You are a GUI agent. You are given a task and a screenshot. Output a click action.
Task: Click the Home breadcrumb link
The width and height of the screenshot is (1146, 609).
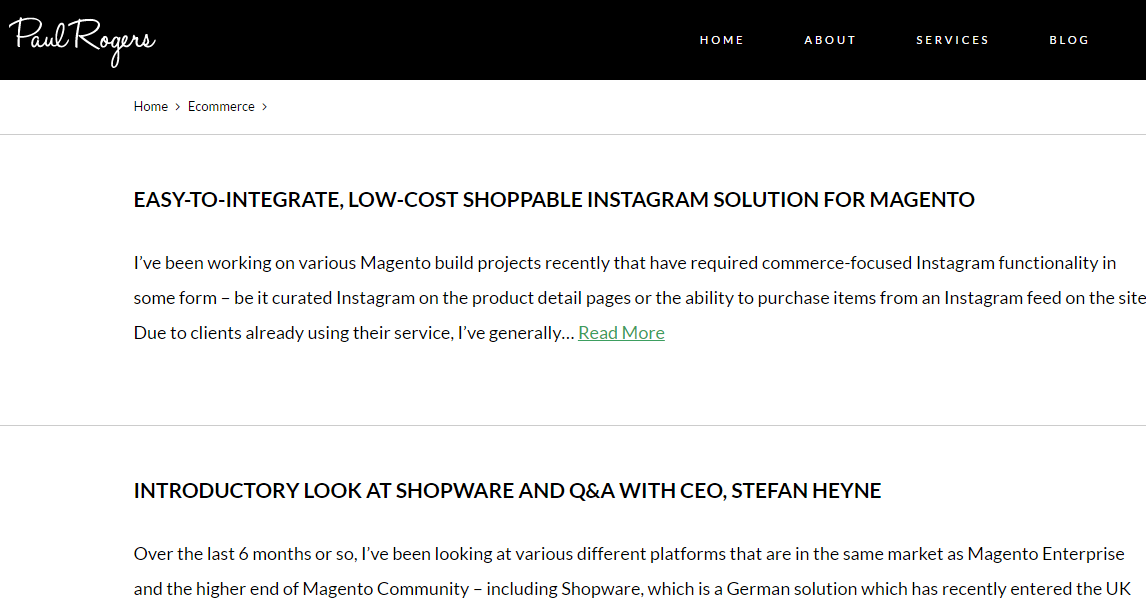pyautogui.click(x=151, y=107)
